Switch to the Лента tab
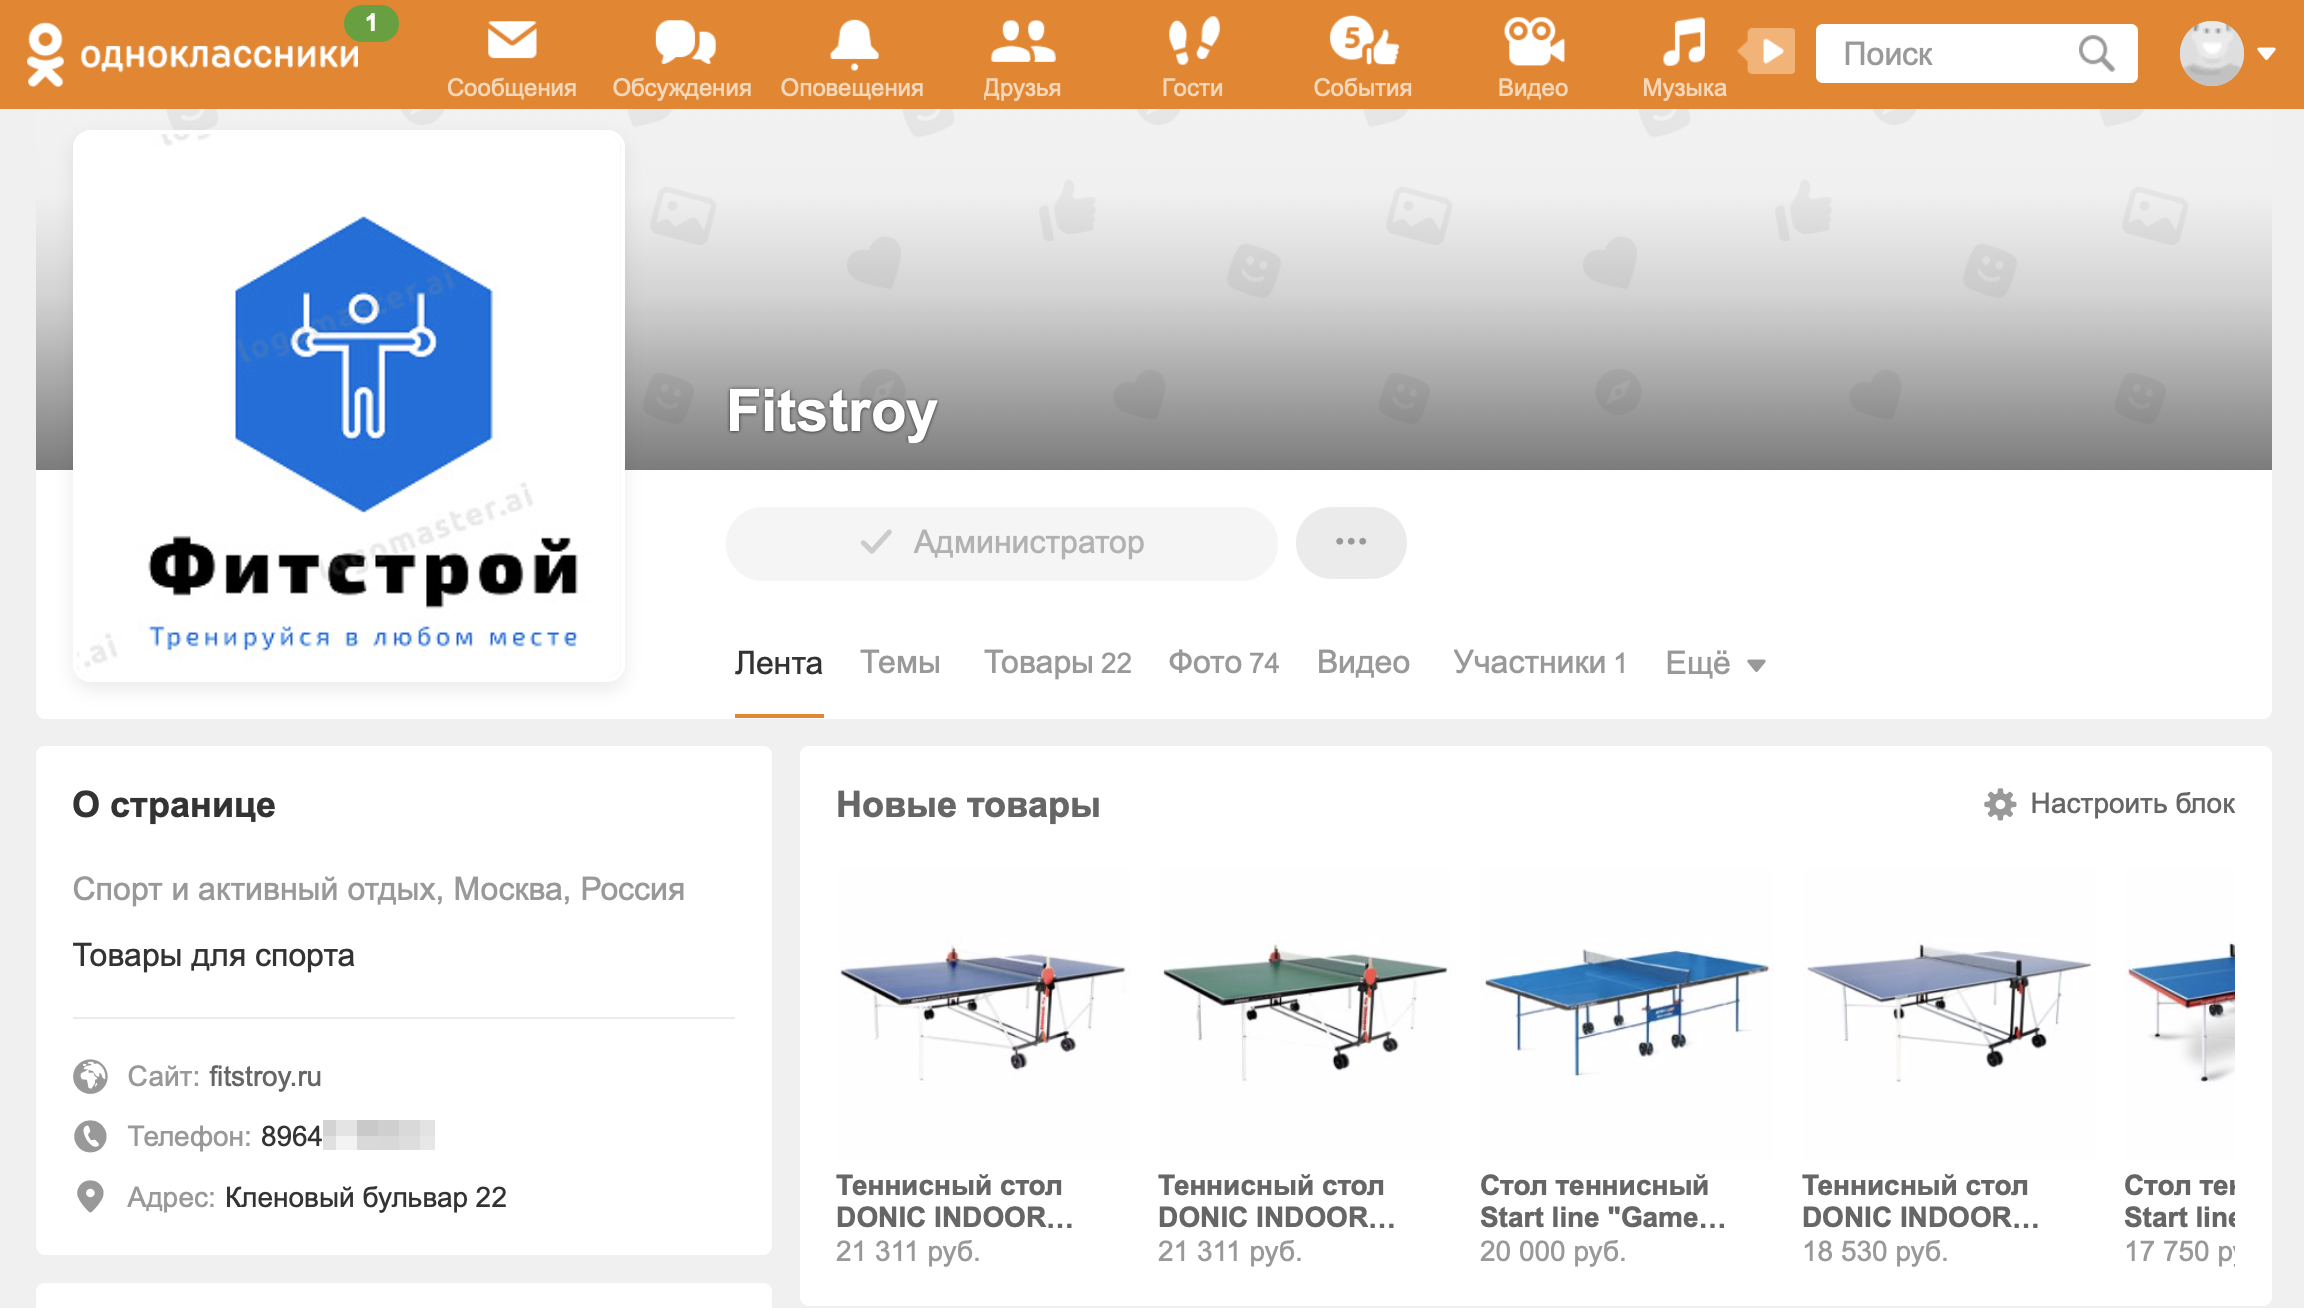Screen dimensions: 2304x1308 coord(779,663)
